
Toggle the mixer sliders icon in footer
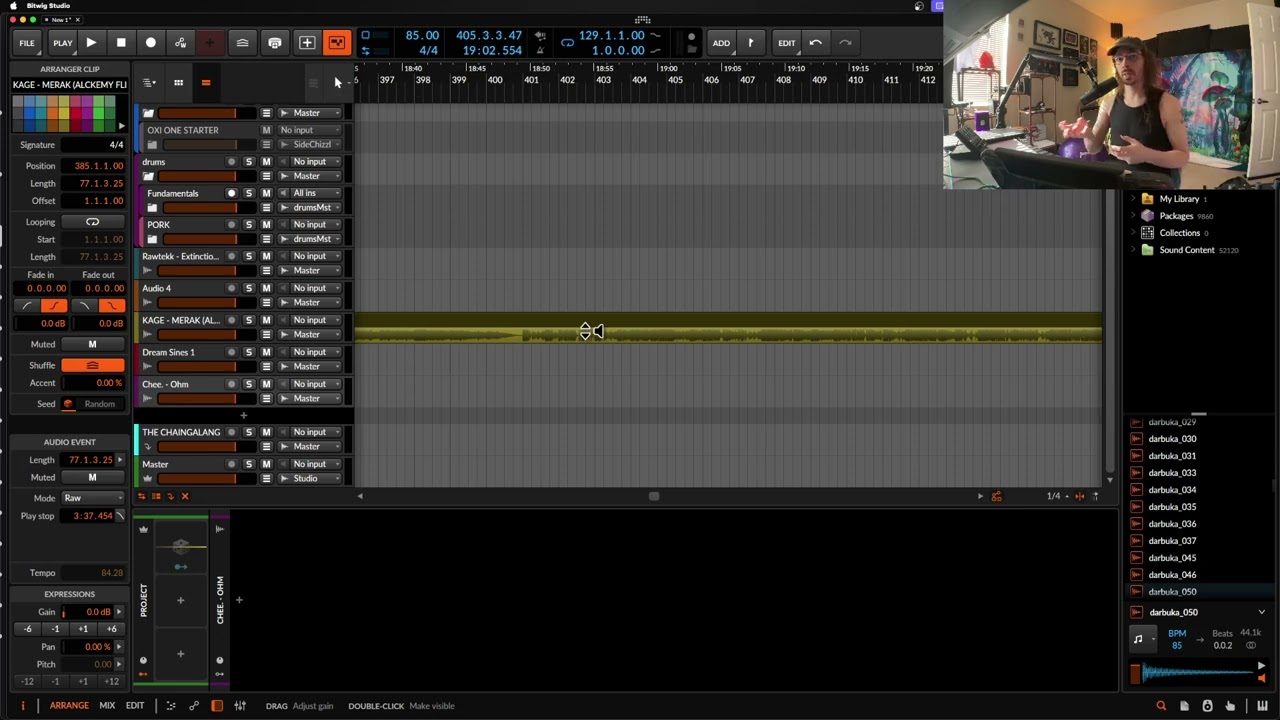tap(240, 706)
